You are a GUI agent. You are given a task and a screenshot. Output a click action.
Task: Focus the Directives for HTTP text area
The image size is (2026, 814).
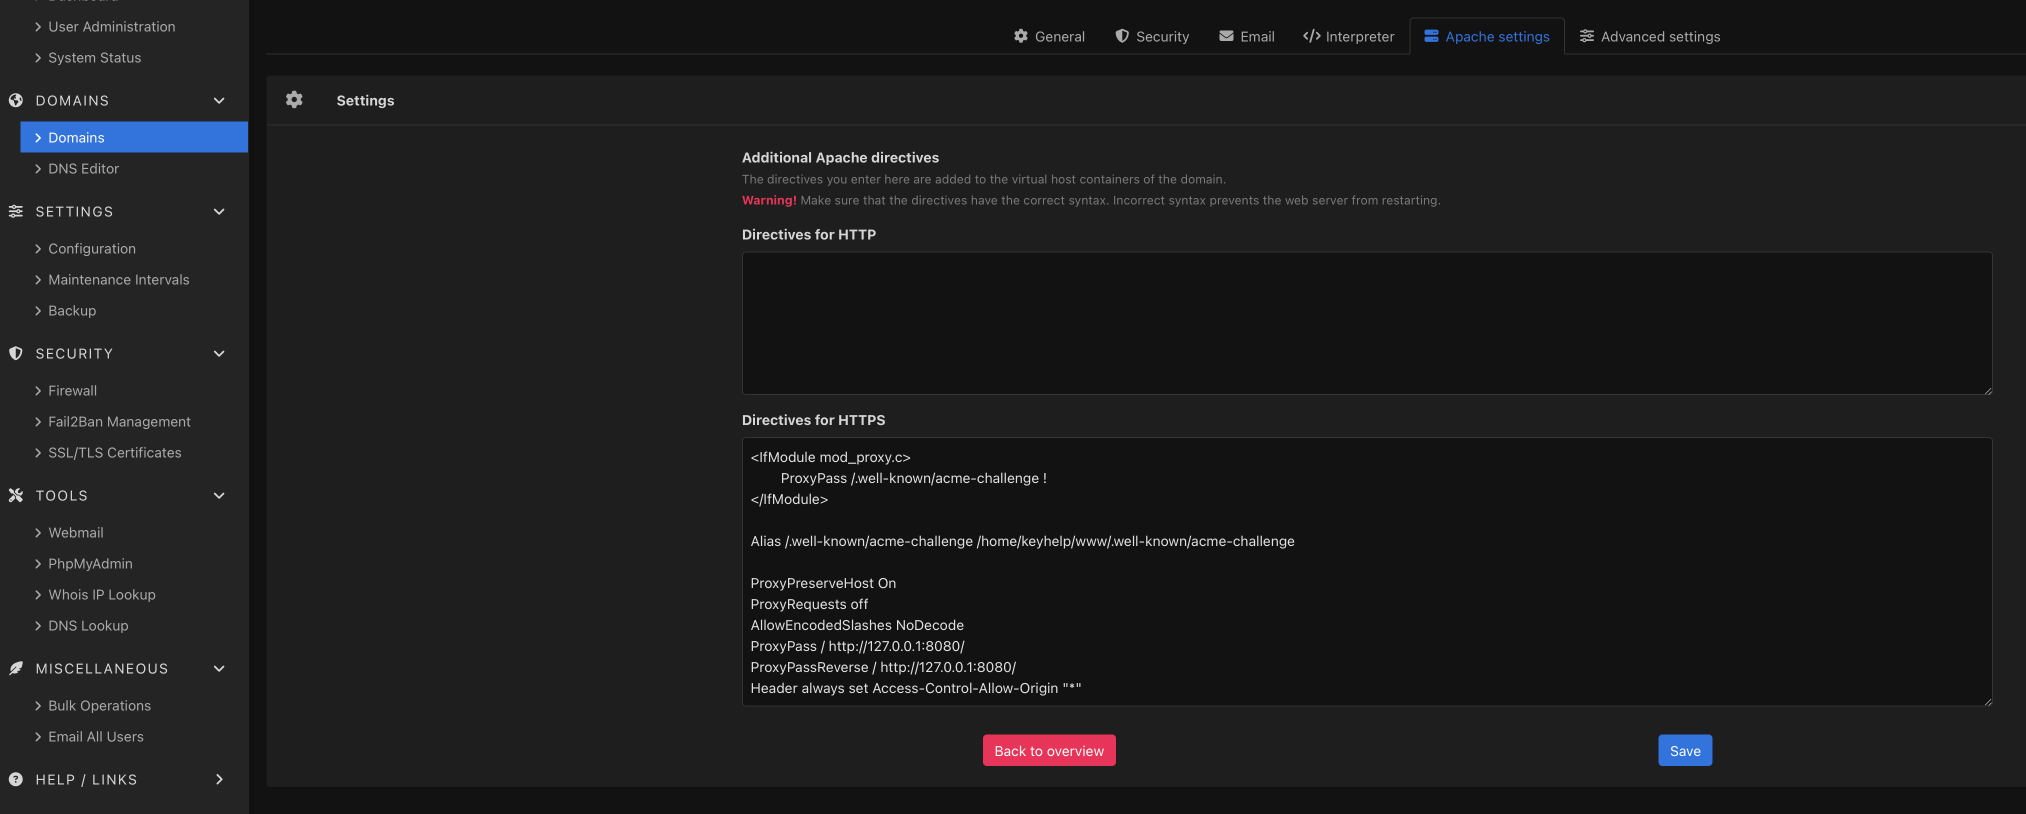coord(1366,323)
